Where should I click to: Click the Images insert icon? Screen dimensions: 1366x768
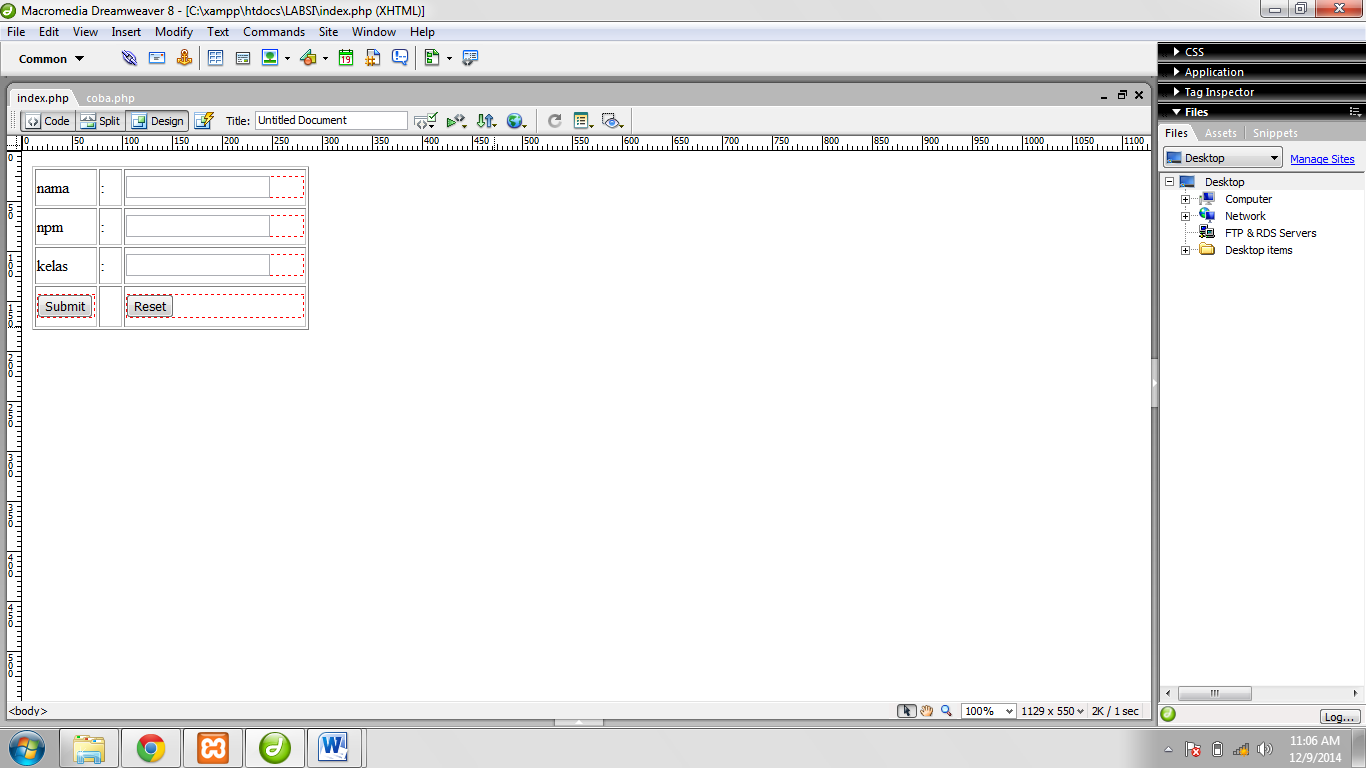pyautogui.click(x=270, y=58)
